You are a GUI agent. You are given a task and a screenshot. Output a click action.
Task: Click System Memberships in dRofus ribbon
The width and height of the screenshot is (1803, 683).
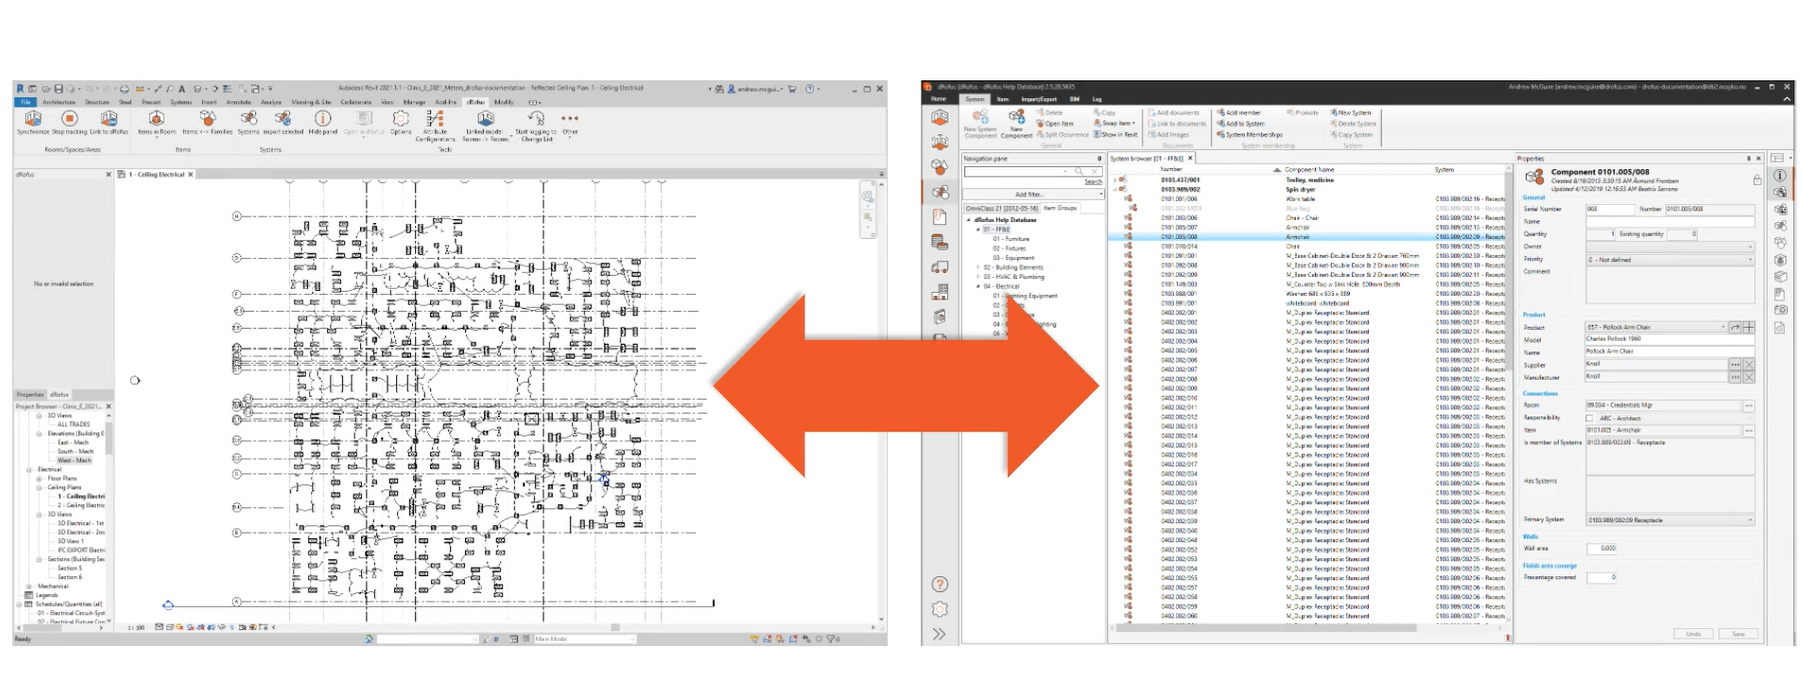point(1251,134)
